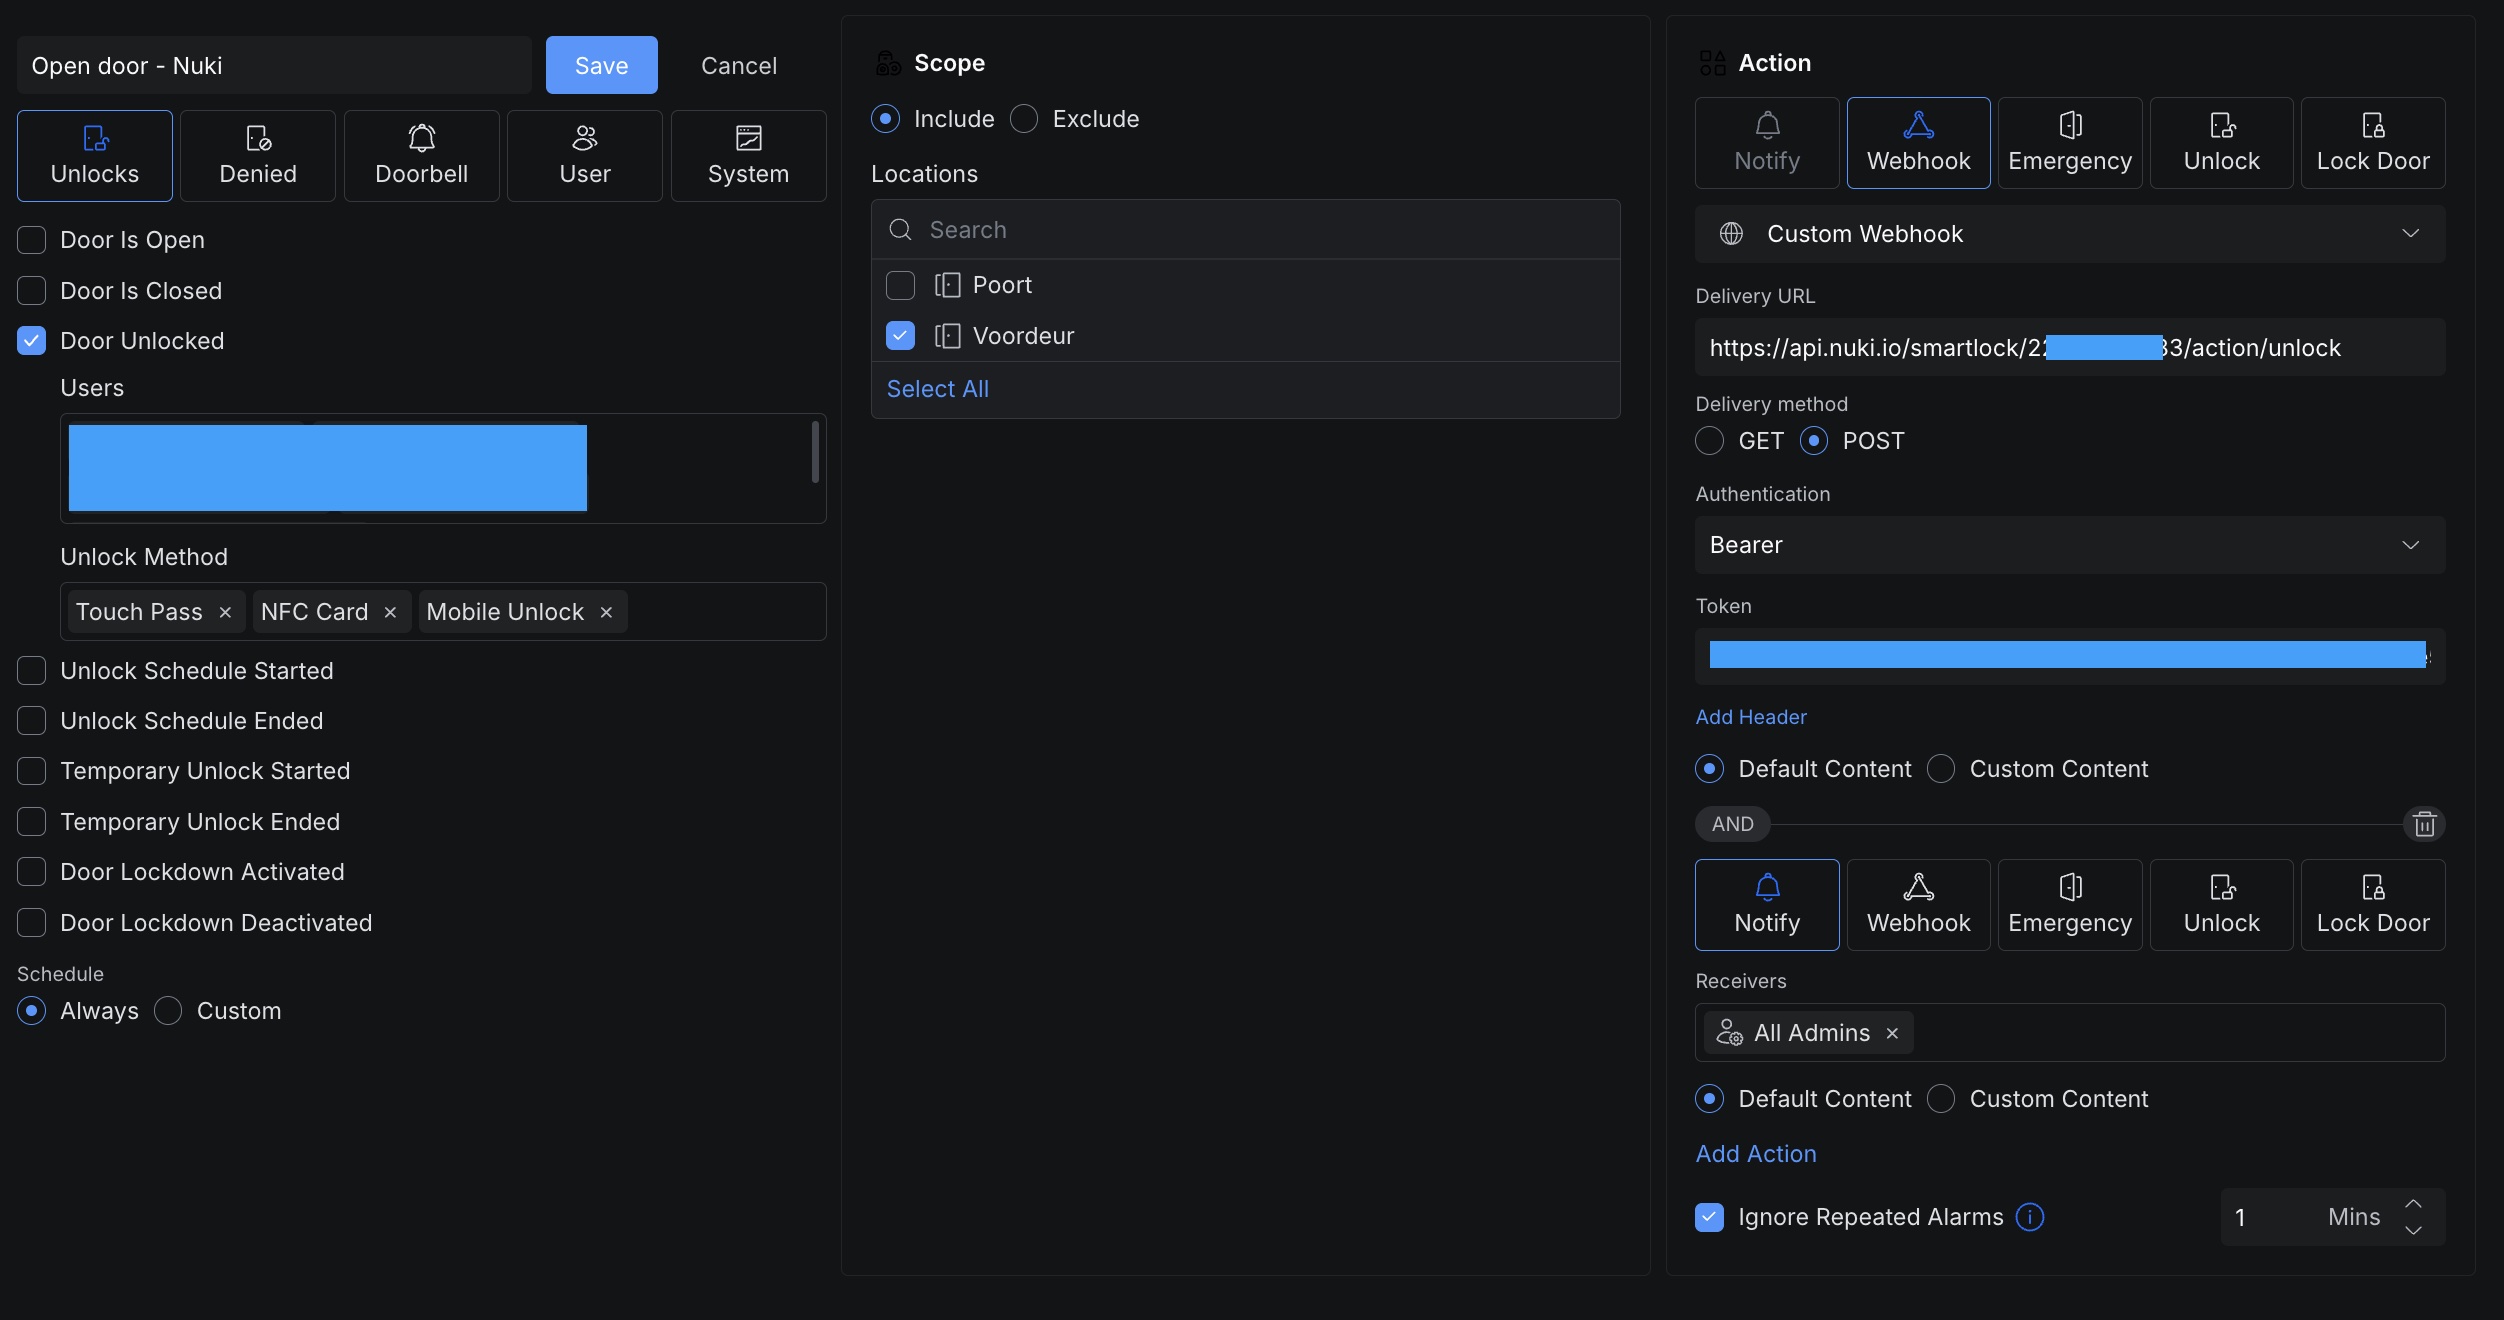Select the Denied event category icon
Screen dimensions: 2504x1320
[x=258, y=138]
